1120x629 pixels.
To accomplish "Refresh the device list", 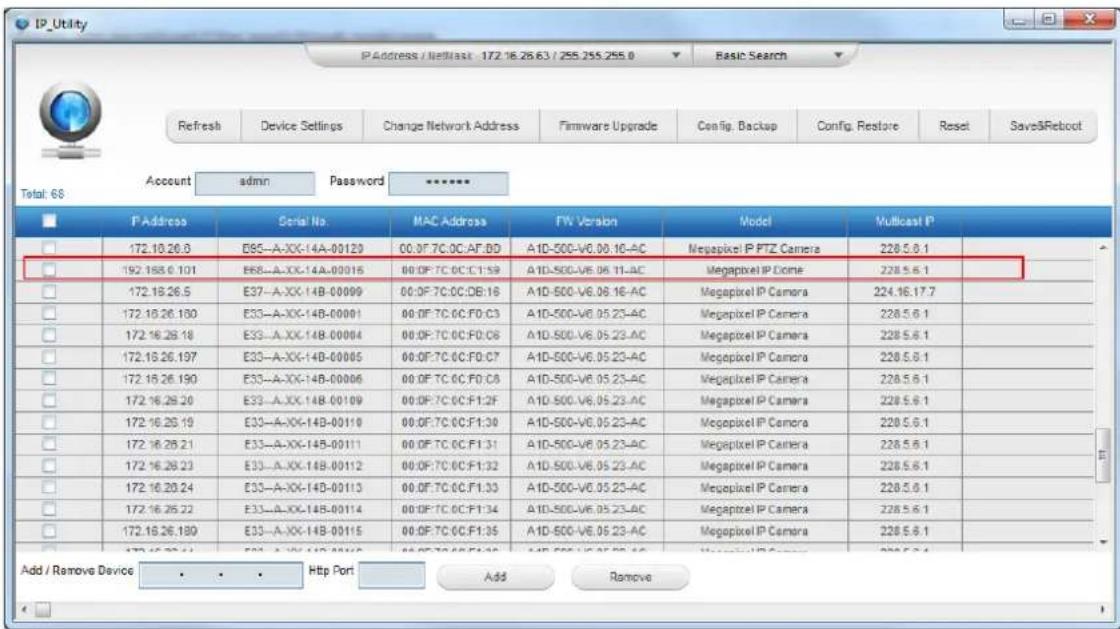I will tap(199, 126).
